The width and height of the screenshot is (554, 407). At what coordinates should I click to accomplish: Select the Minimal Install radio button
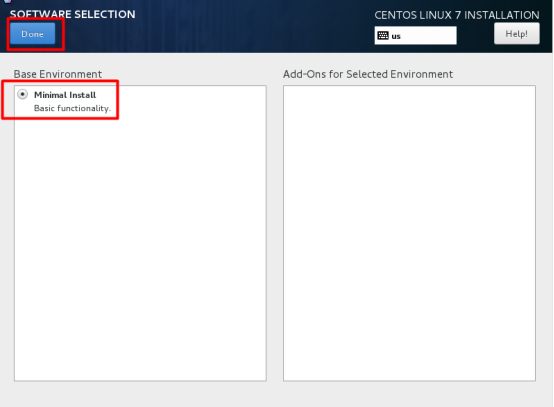[23, 94]
